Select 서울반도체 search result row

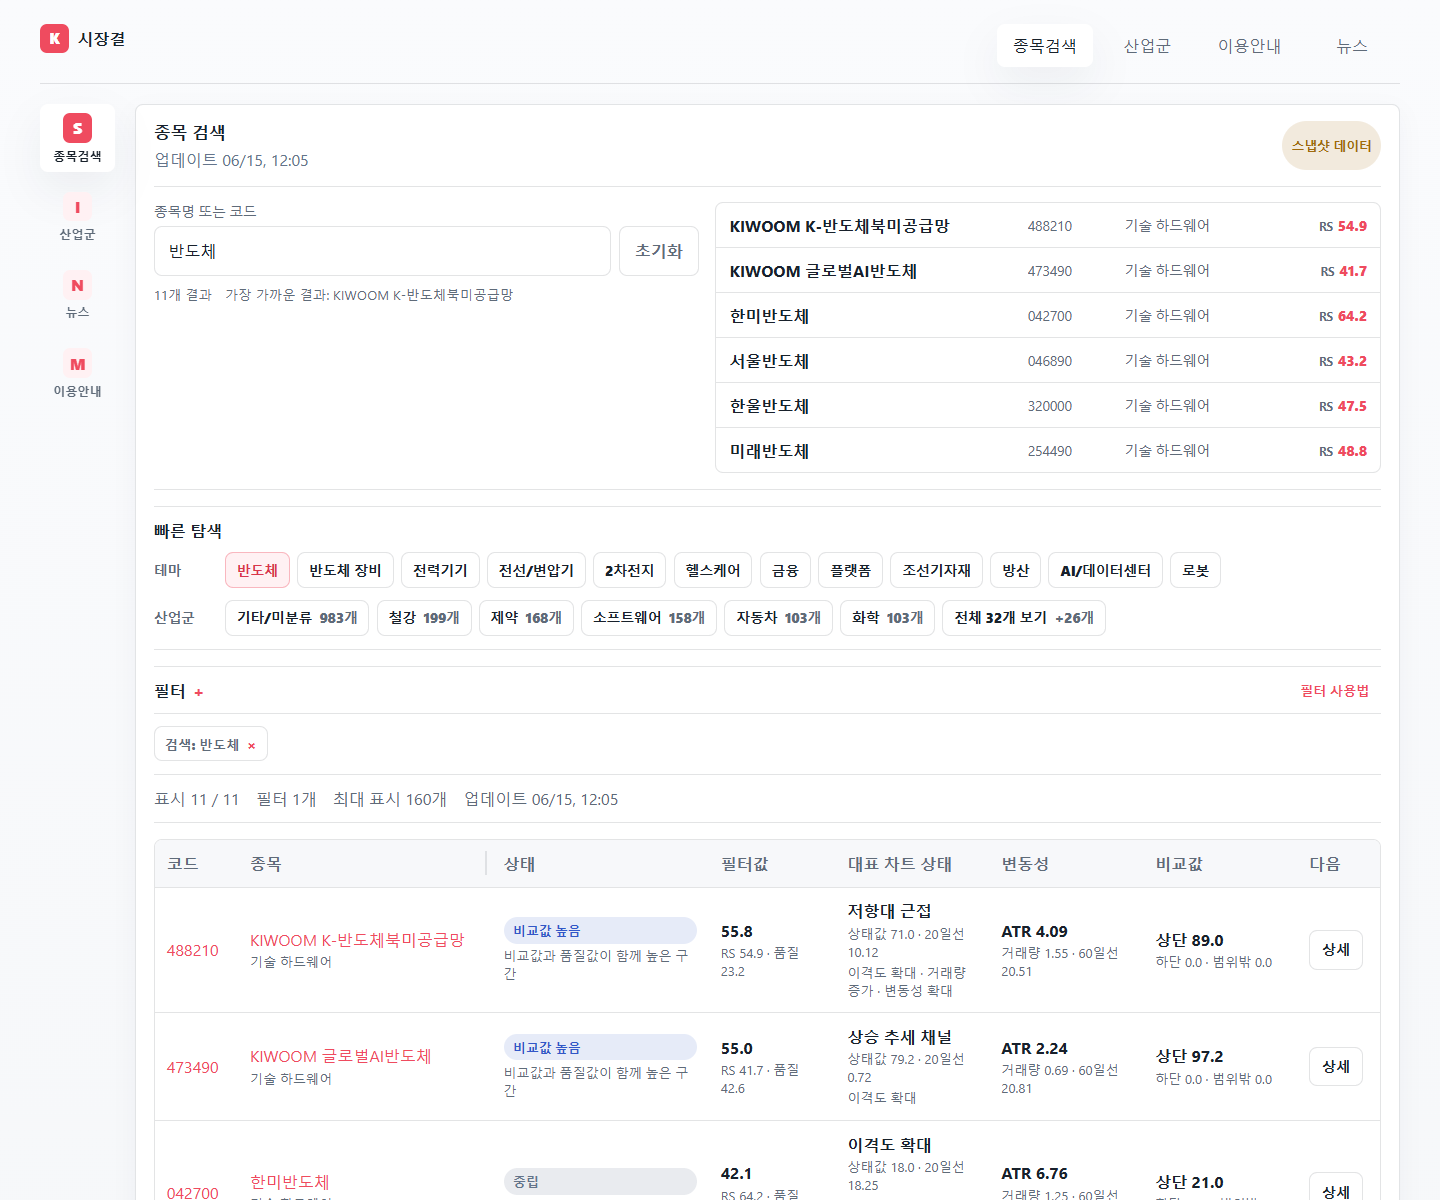pyautogui.click(x=1048, y=361)
